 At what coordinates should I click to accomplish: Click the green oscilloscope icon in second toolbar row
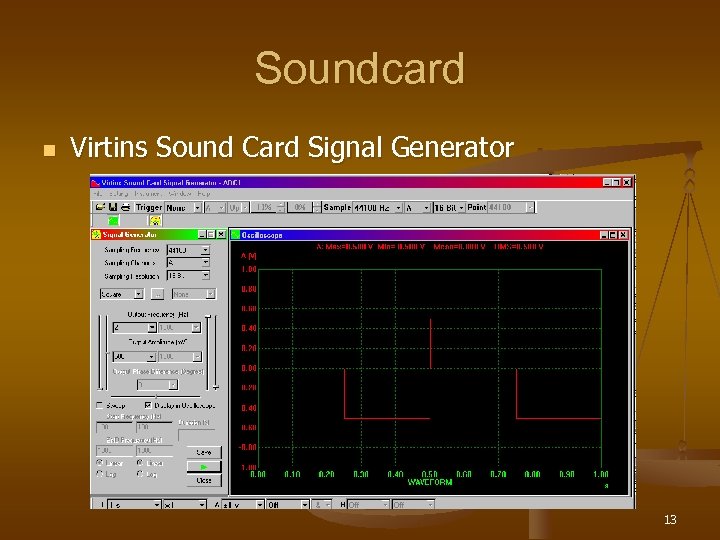coord(113,220)
